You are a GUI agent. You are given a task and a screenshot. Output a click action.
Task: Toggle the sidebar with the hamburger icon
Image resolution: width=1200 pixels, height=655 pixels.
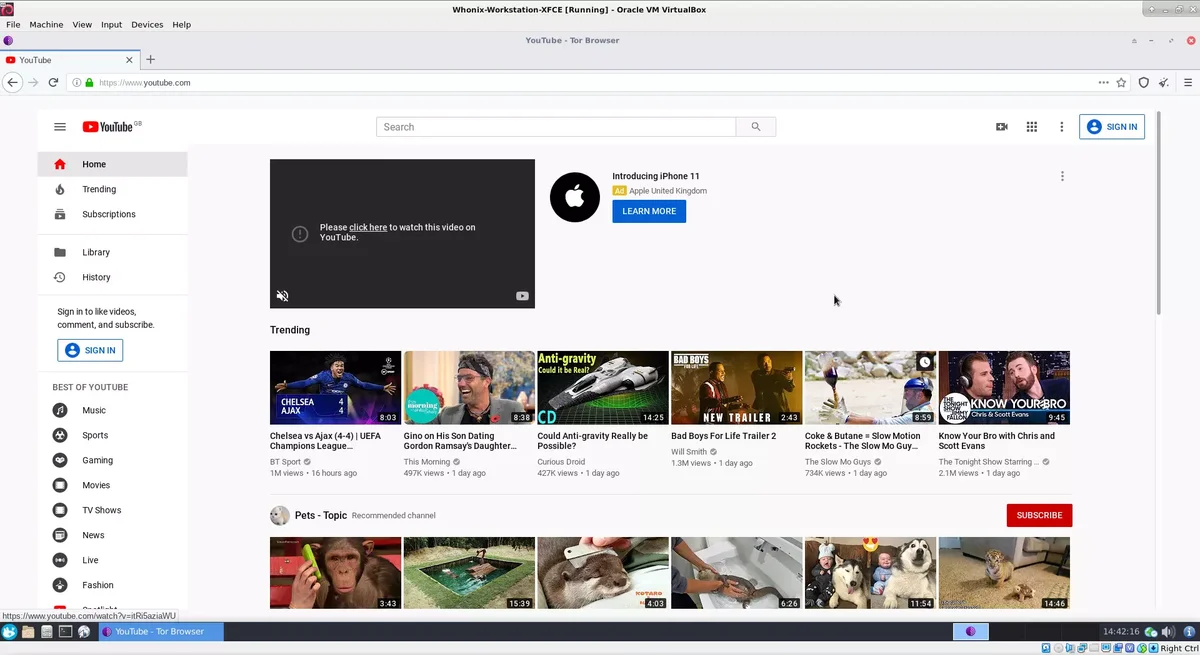pyautogui.click(x=59, y=126)
